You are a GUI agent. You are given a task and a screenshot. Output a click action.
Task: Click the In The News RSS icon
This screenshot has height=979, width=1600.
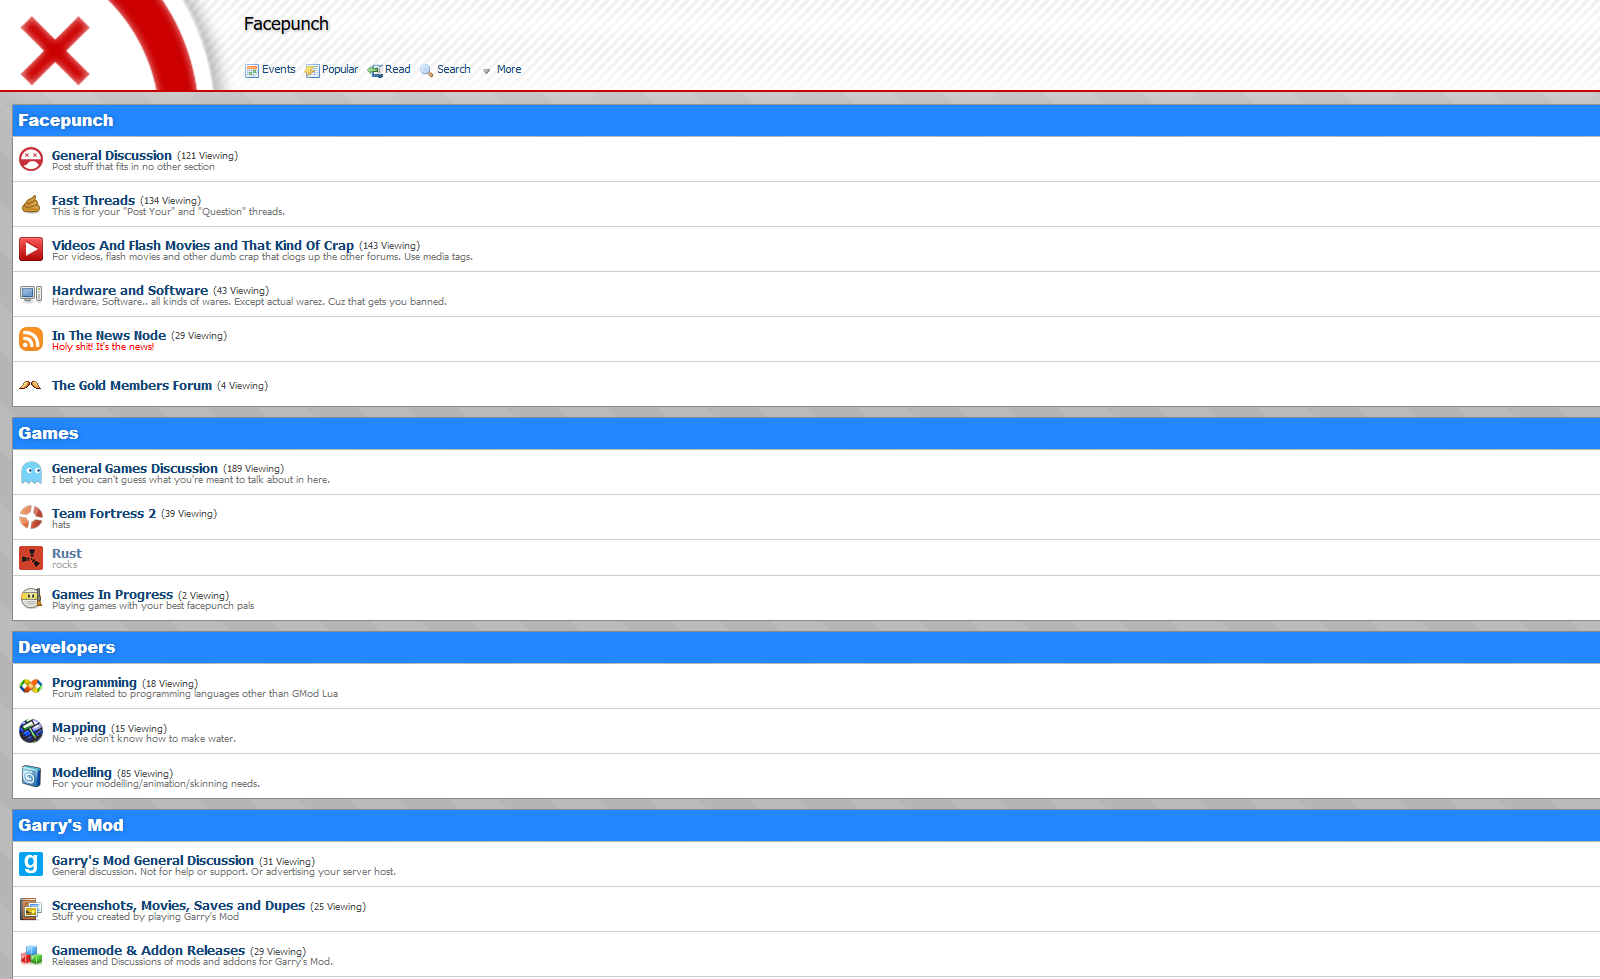coord(31,339)
